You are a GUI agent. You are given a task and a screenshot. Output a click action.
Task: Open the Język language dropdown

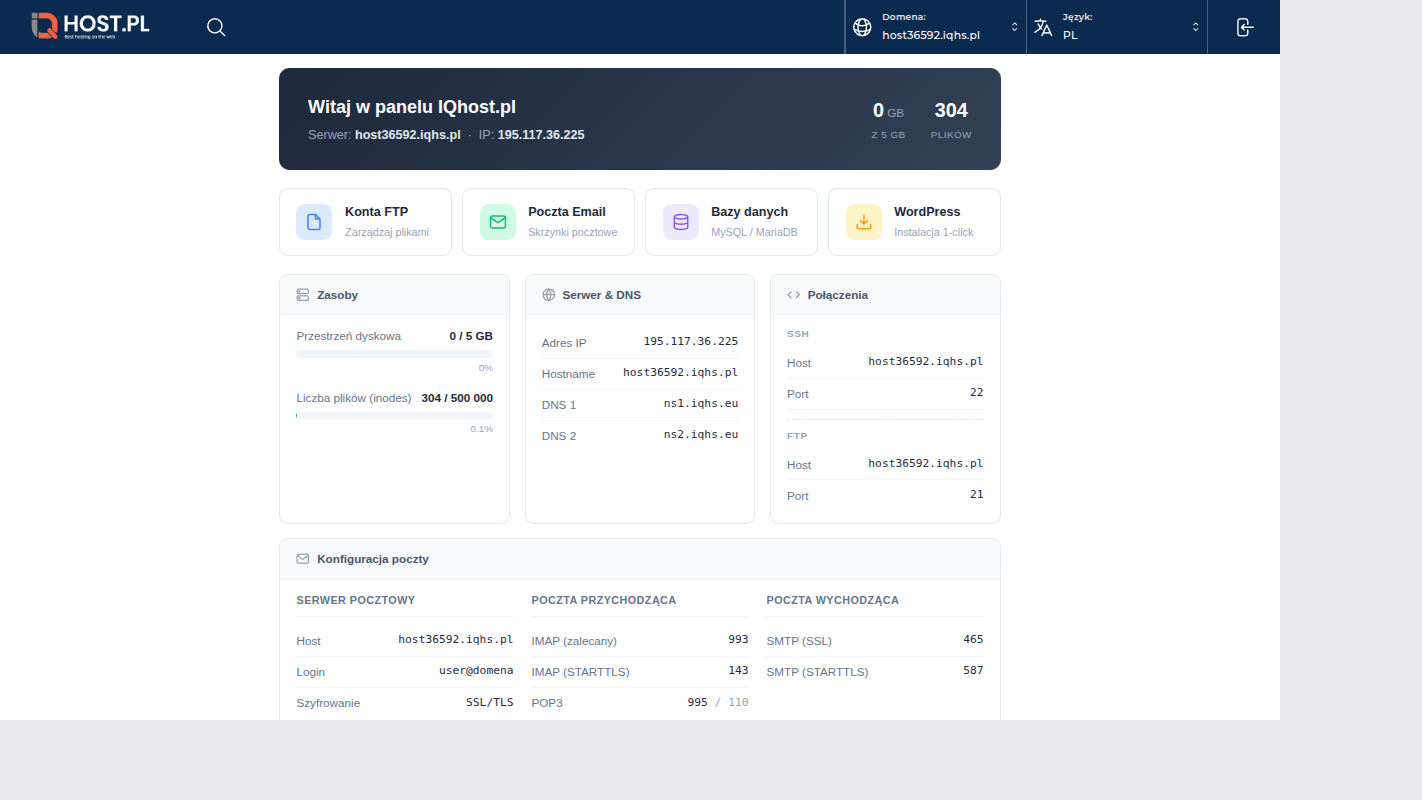click(x=1117, y=27)
